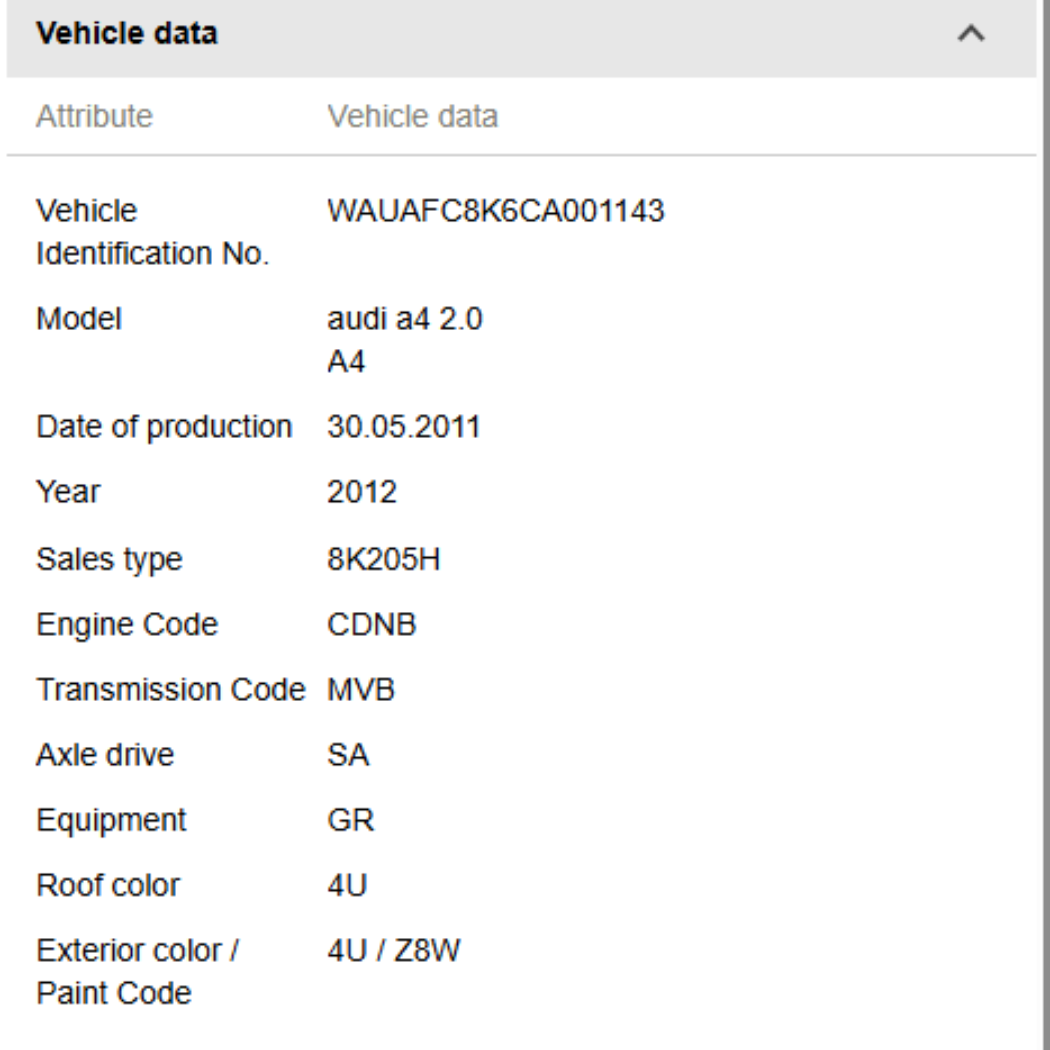Image resolution: width=1050 pixels, height=1050 pixels.
Task: Click the Equipment label
Action: (x=111, y=821)
